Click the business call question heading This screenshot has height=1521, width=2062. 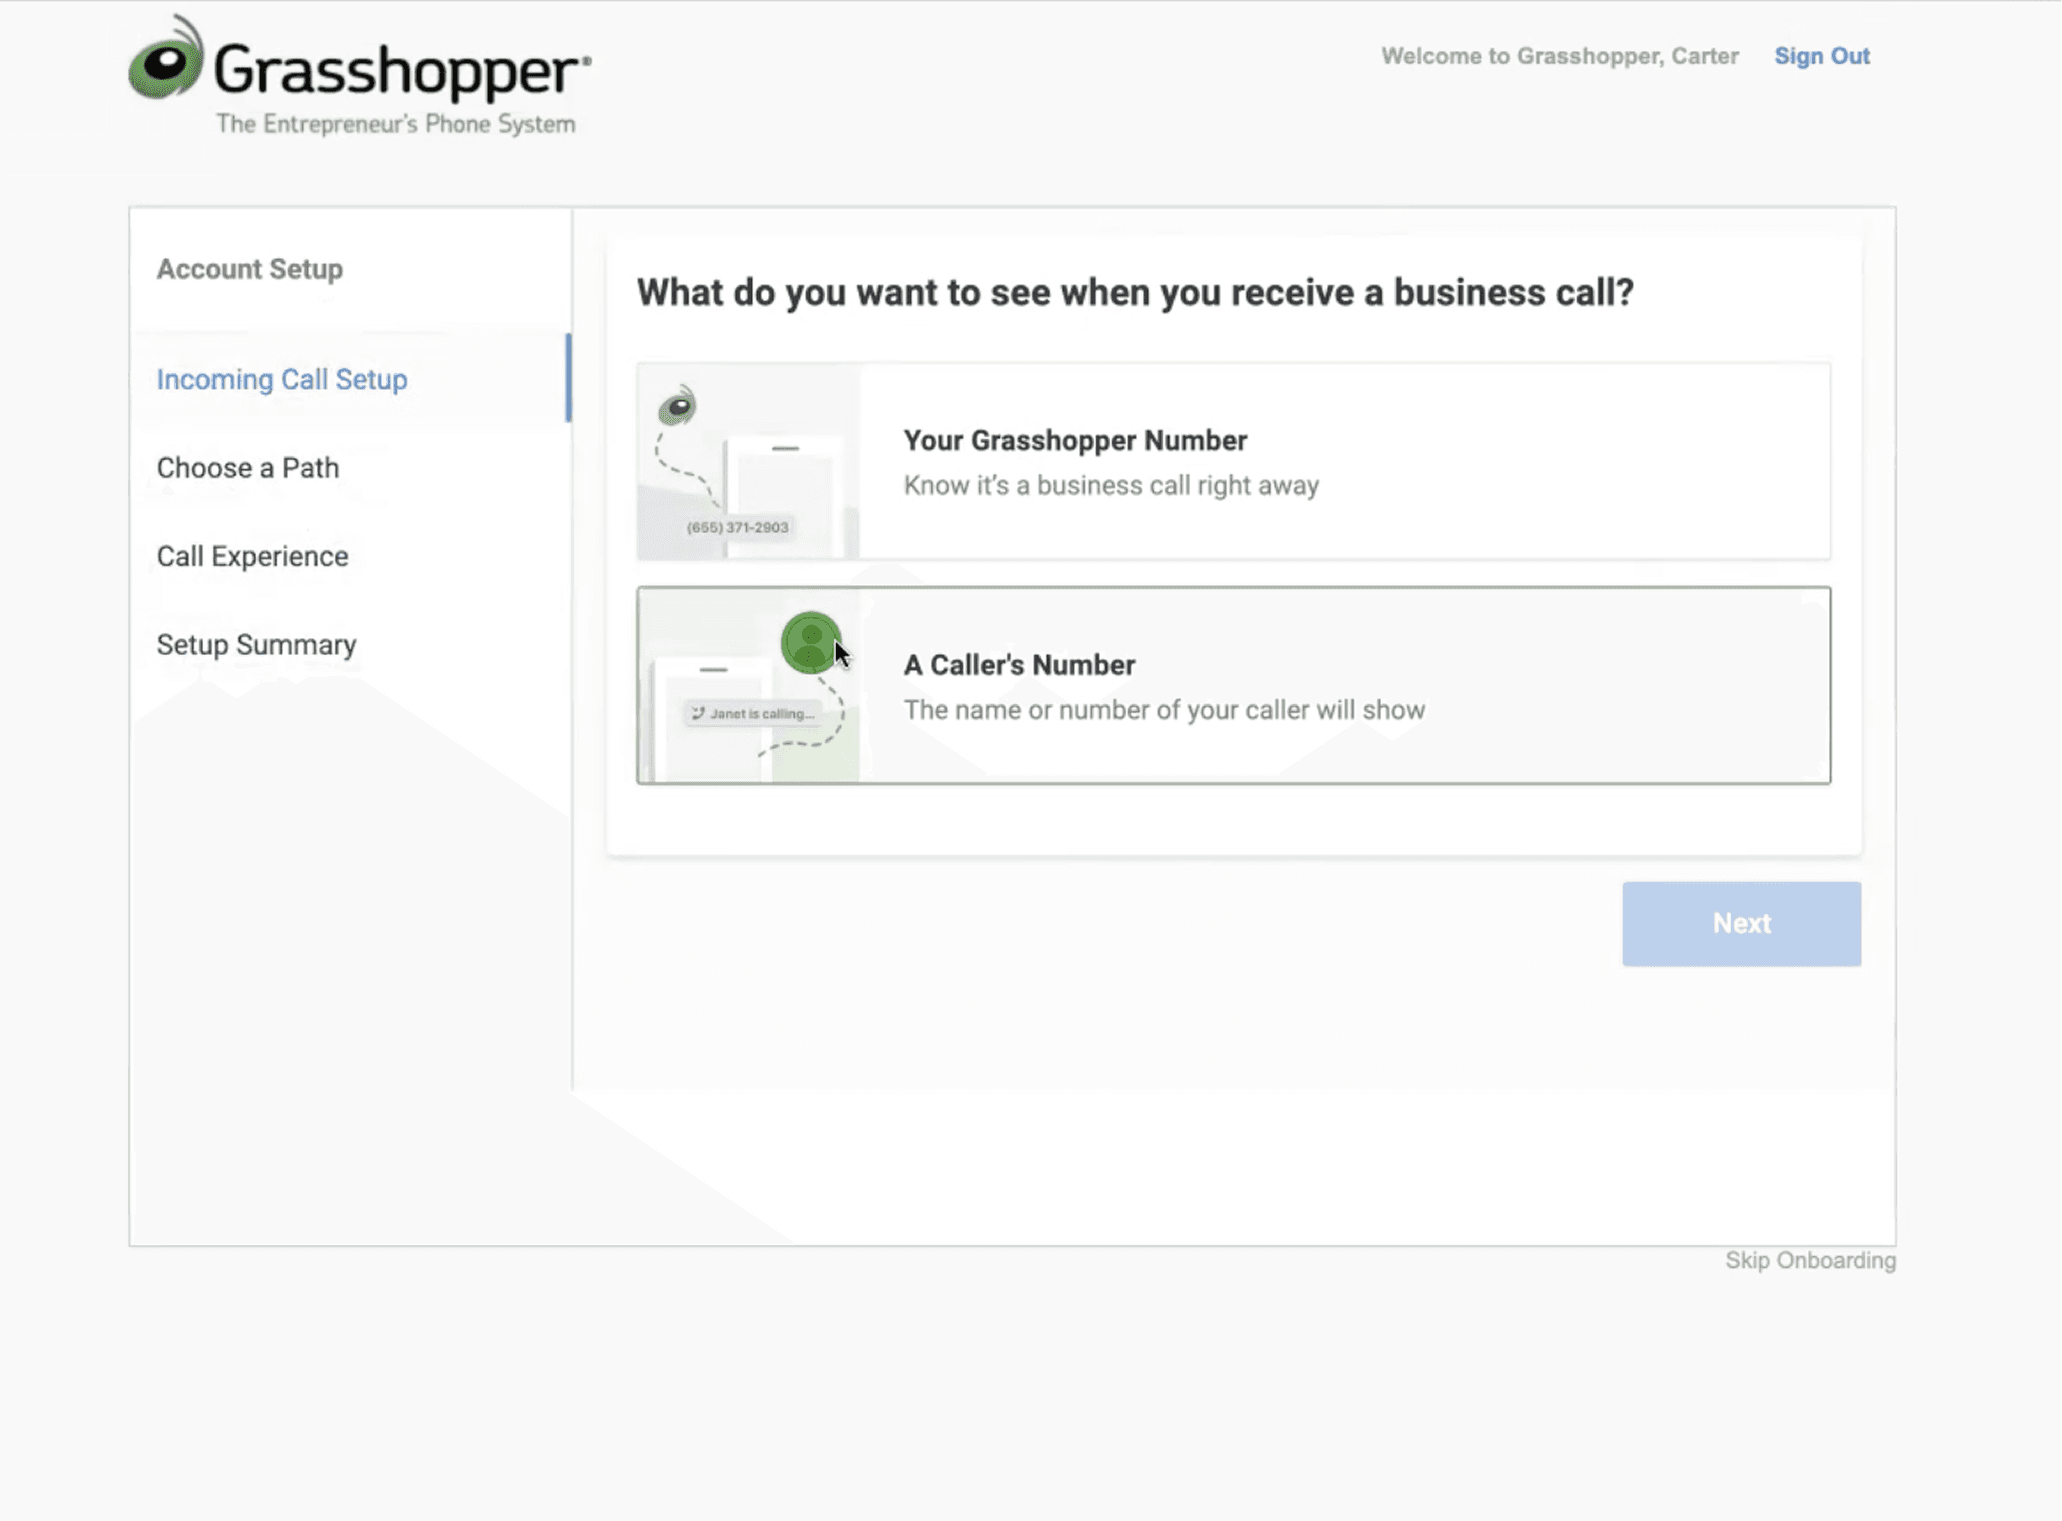1135,292
